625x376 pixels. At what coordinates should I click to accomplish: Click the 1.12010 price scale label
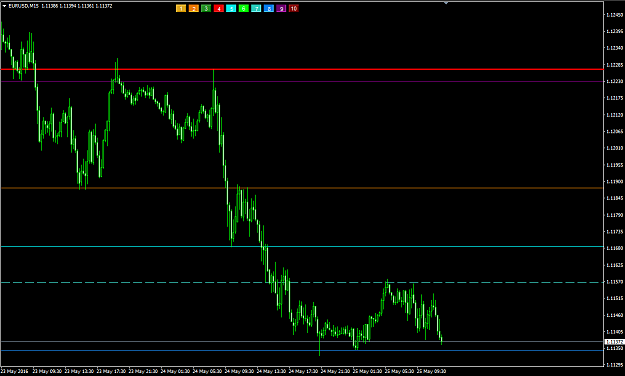pyautogui.click(x=614, y=148)
